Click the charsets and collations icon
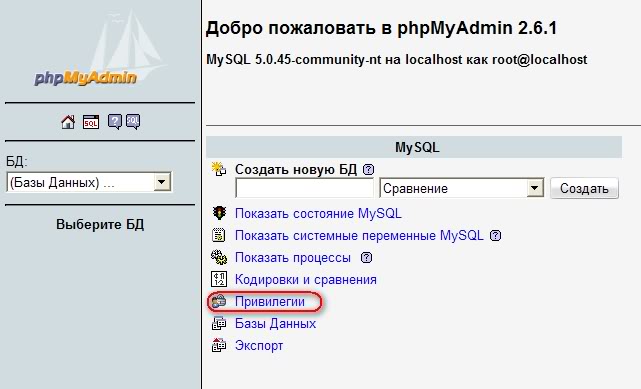 click(219, 279)
